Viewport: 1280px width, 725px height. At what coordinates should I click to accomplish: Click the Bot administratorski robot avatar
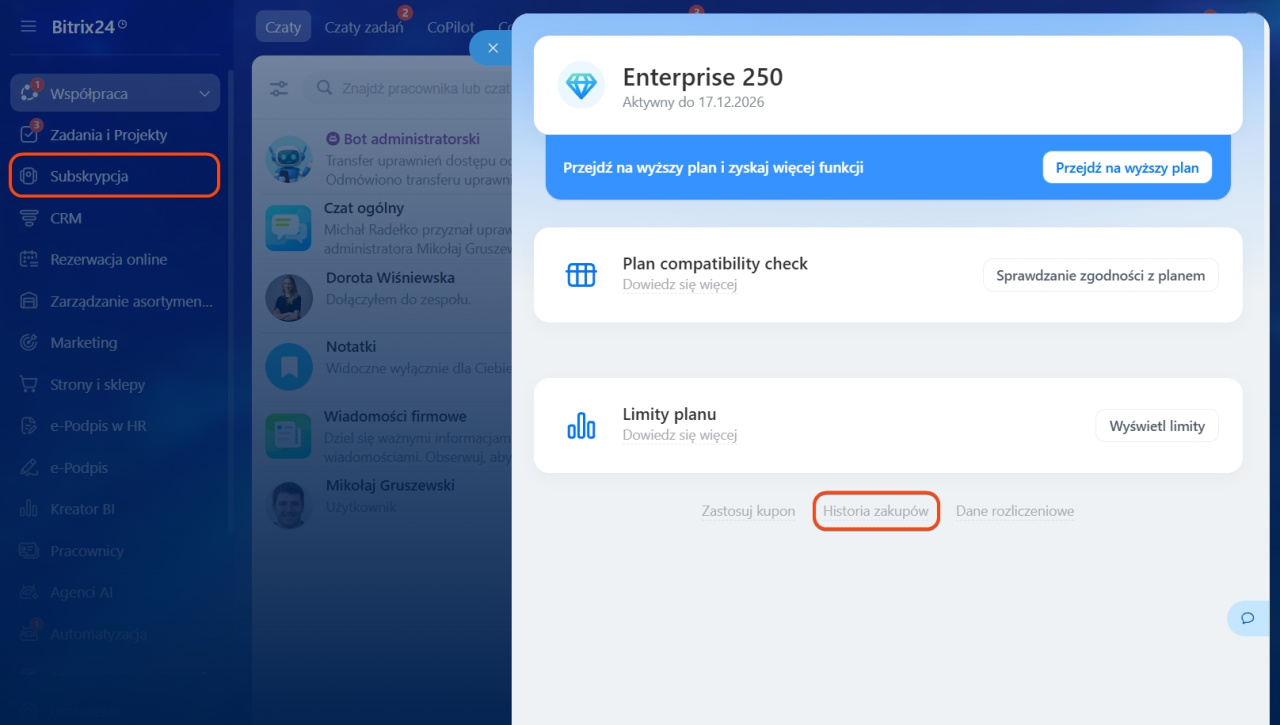(289, 160)
